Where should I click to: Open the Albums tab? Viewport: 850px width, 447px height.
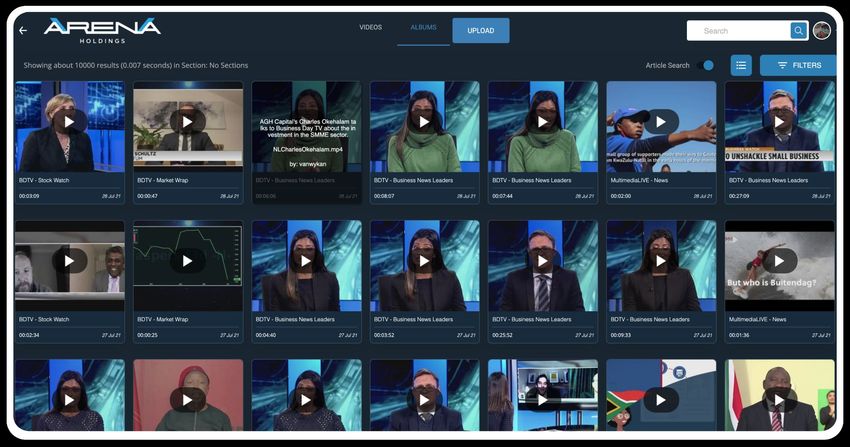(x=423, y=27)
